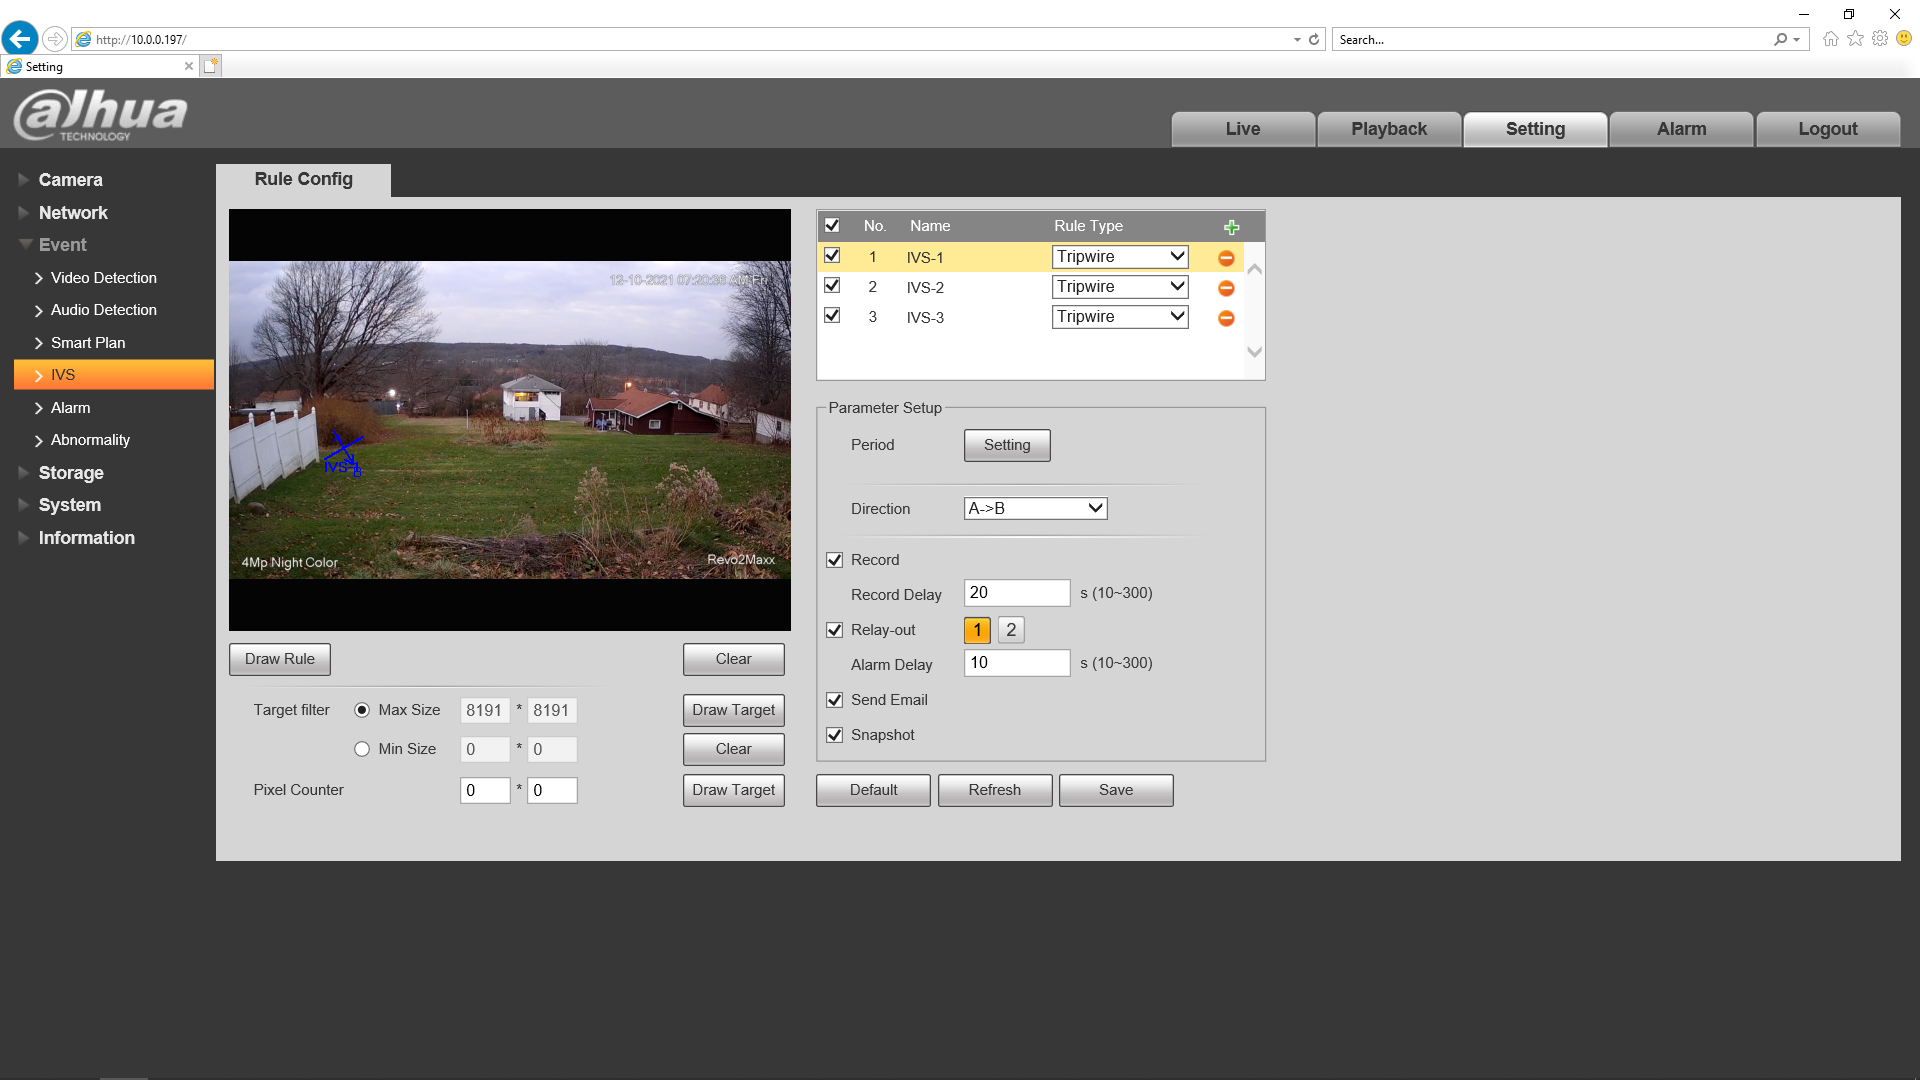The image size is (1920, 1080).
Task: Add a new IVS rule with plus icon
Action: pos(1231,227)
